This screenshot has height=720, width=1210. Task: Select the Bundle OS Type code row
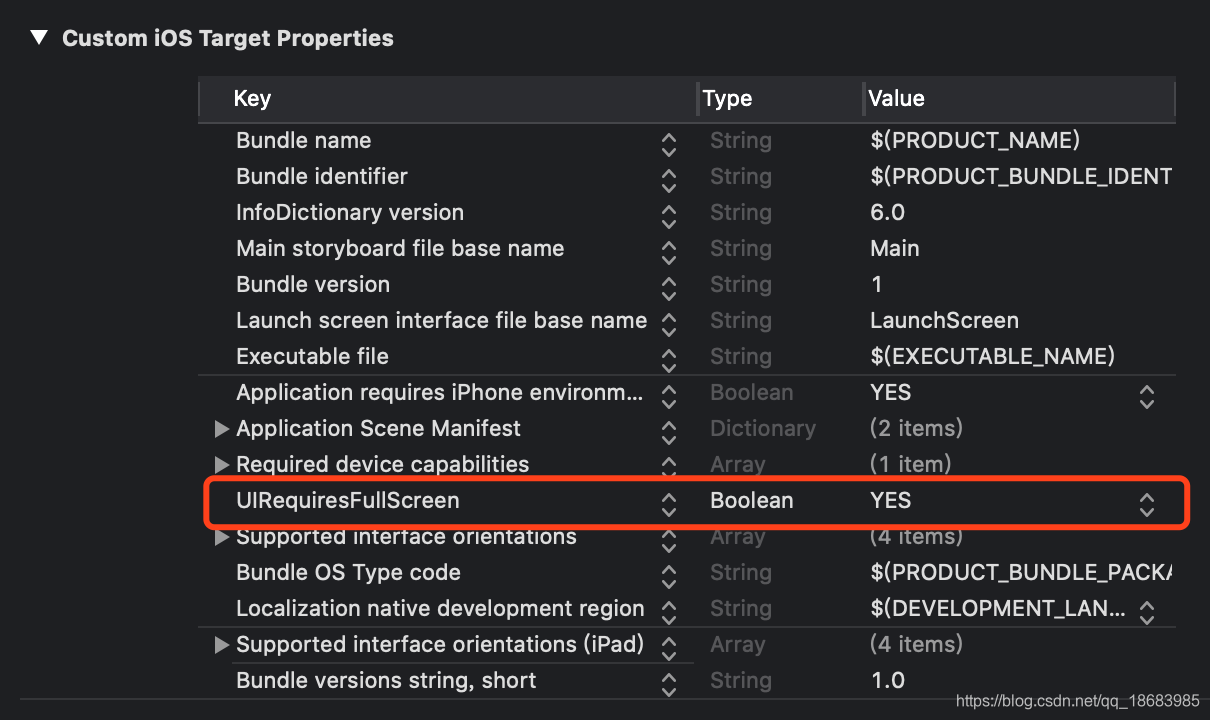coord(348,572)
